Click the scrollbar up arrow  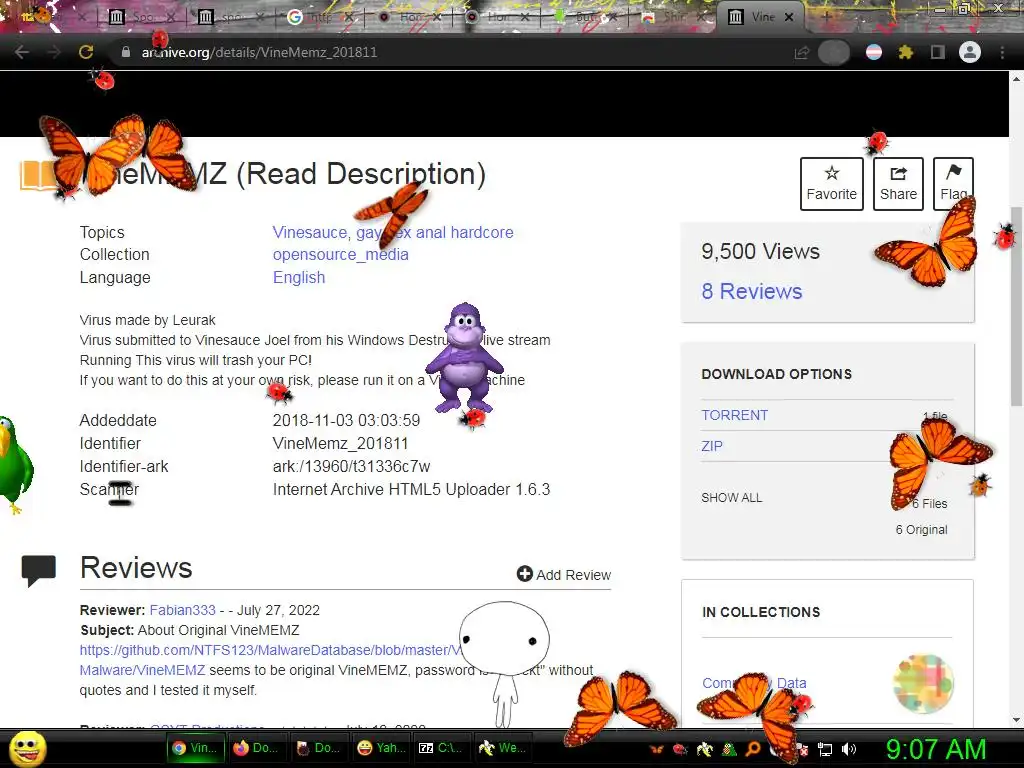[1016, 80]
